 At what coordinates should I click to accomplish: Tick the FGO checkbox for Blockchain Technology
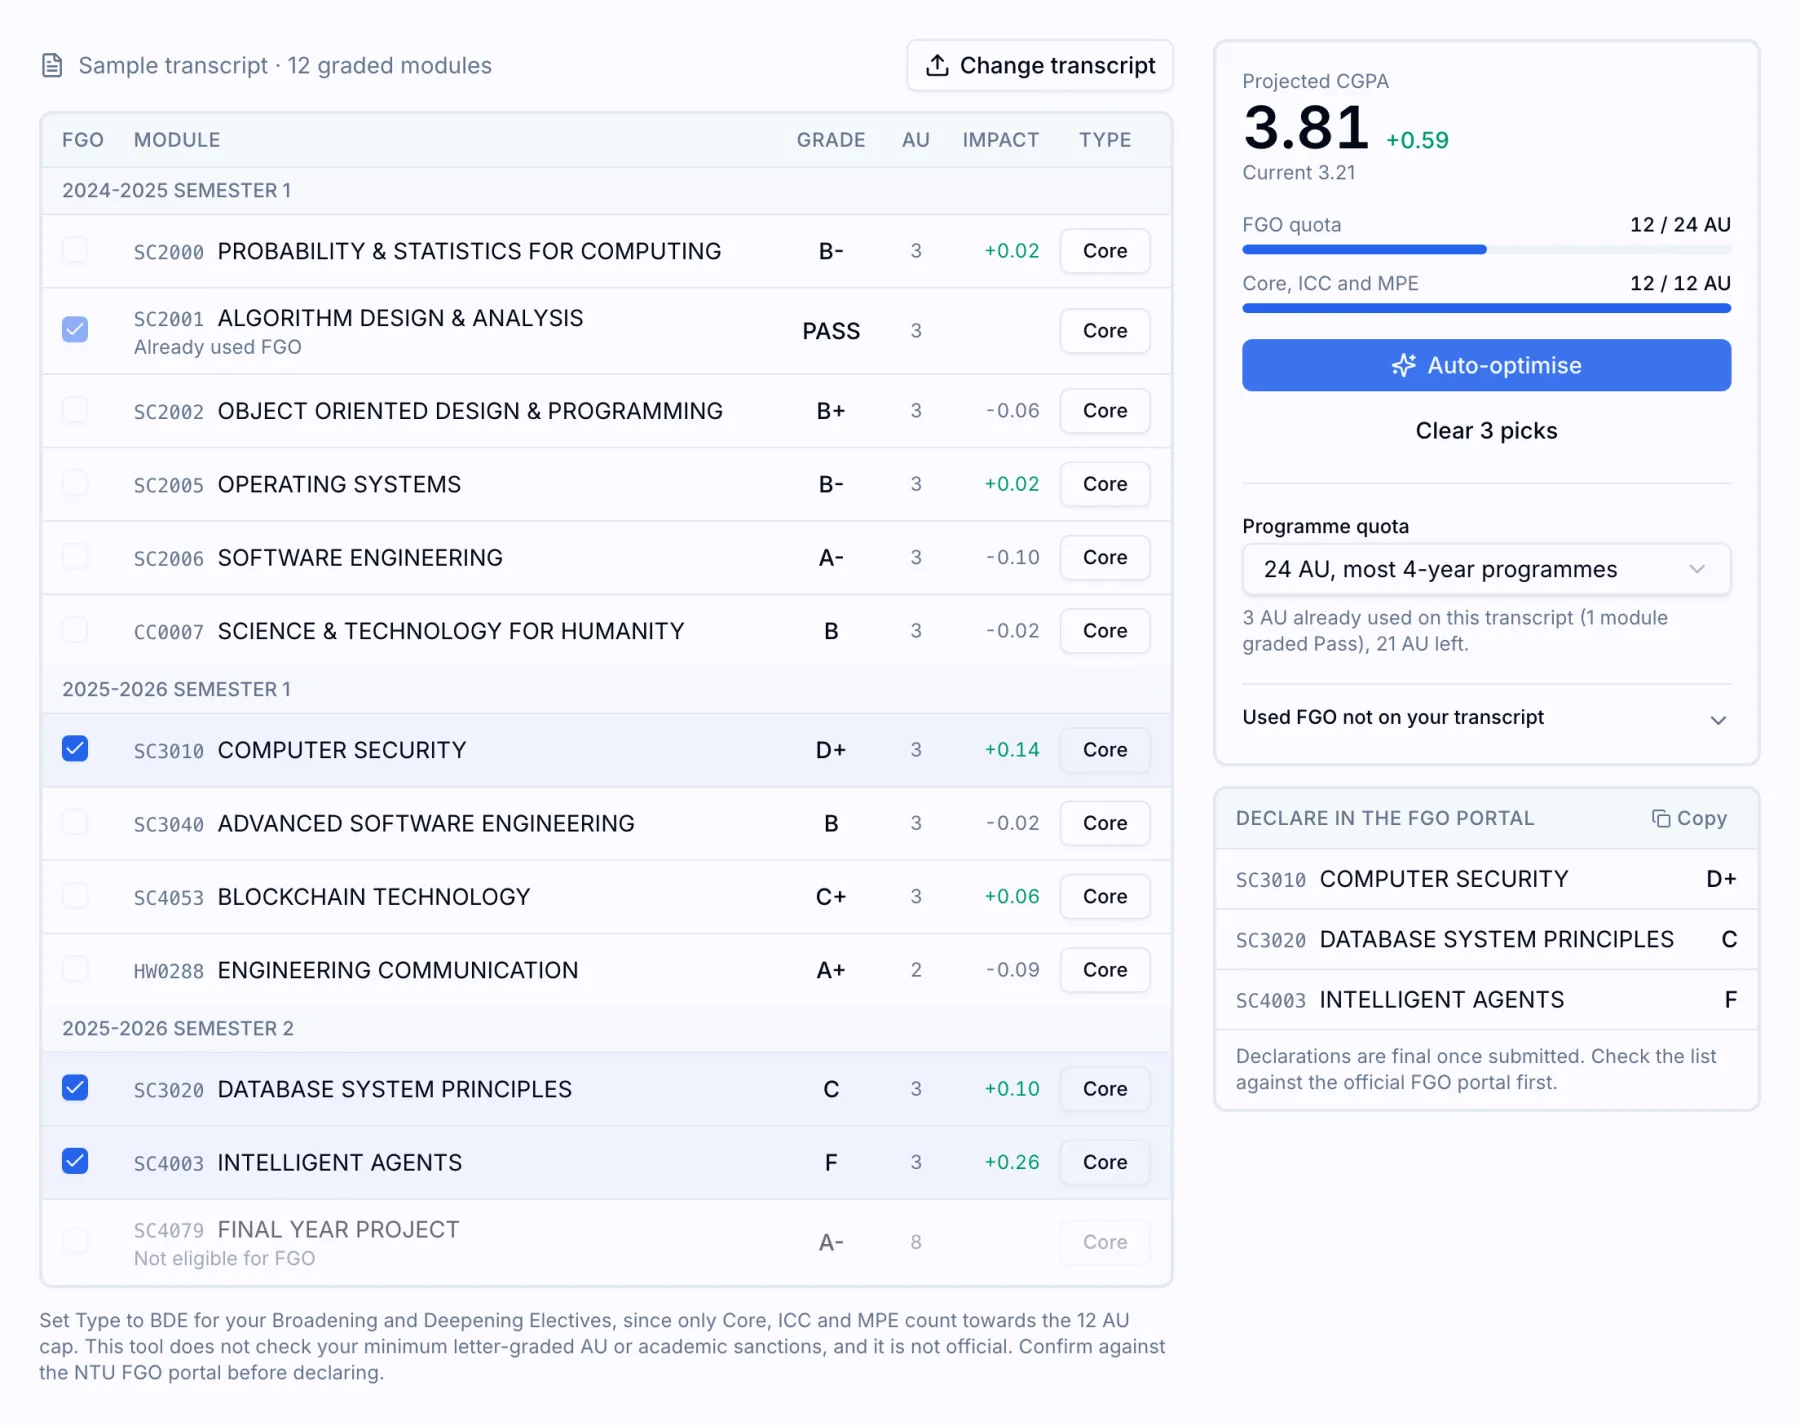click(75, 896)
